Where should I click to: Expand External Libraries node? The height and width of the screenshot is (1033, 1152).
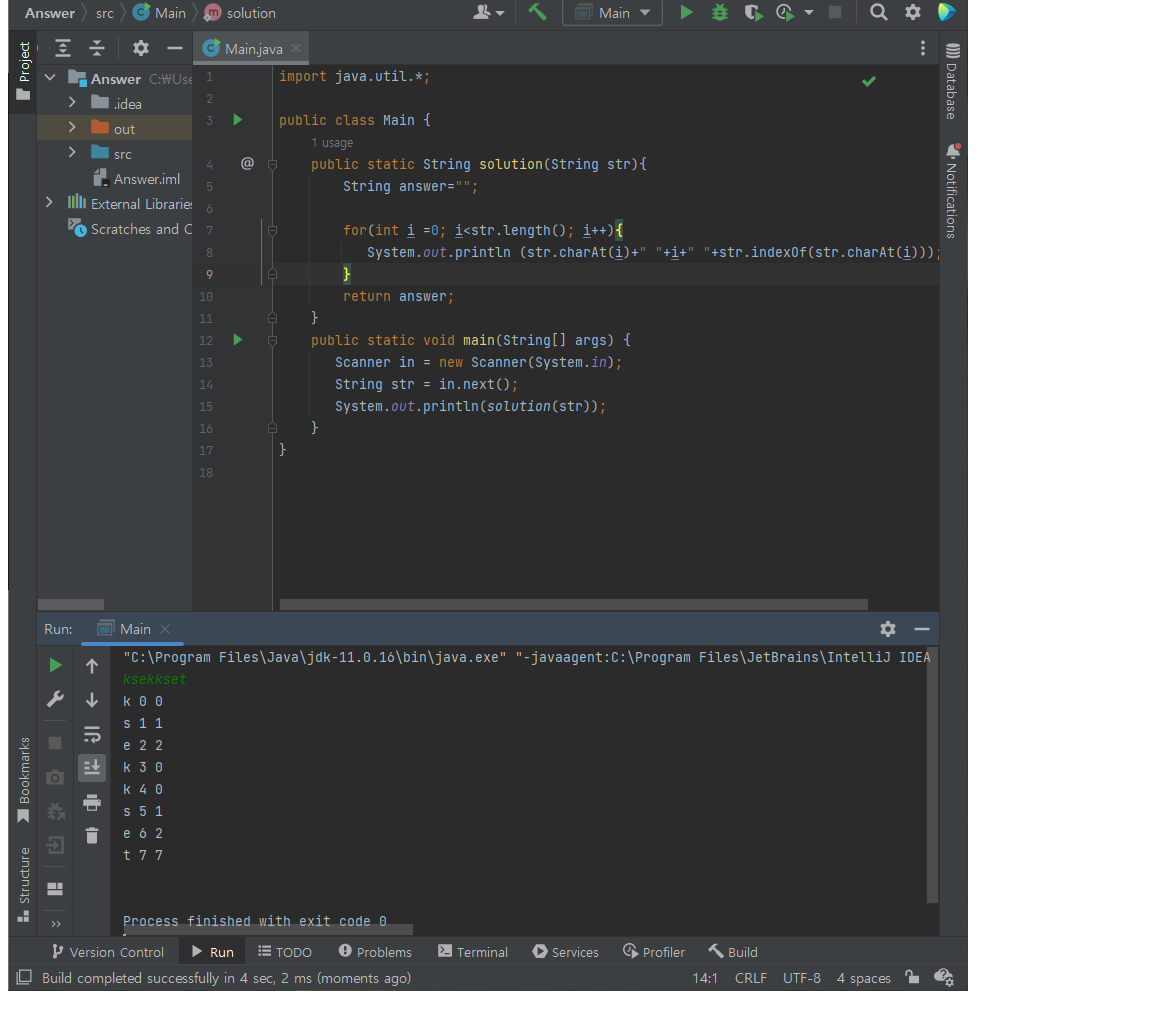click(50, 202)
